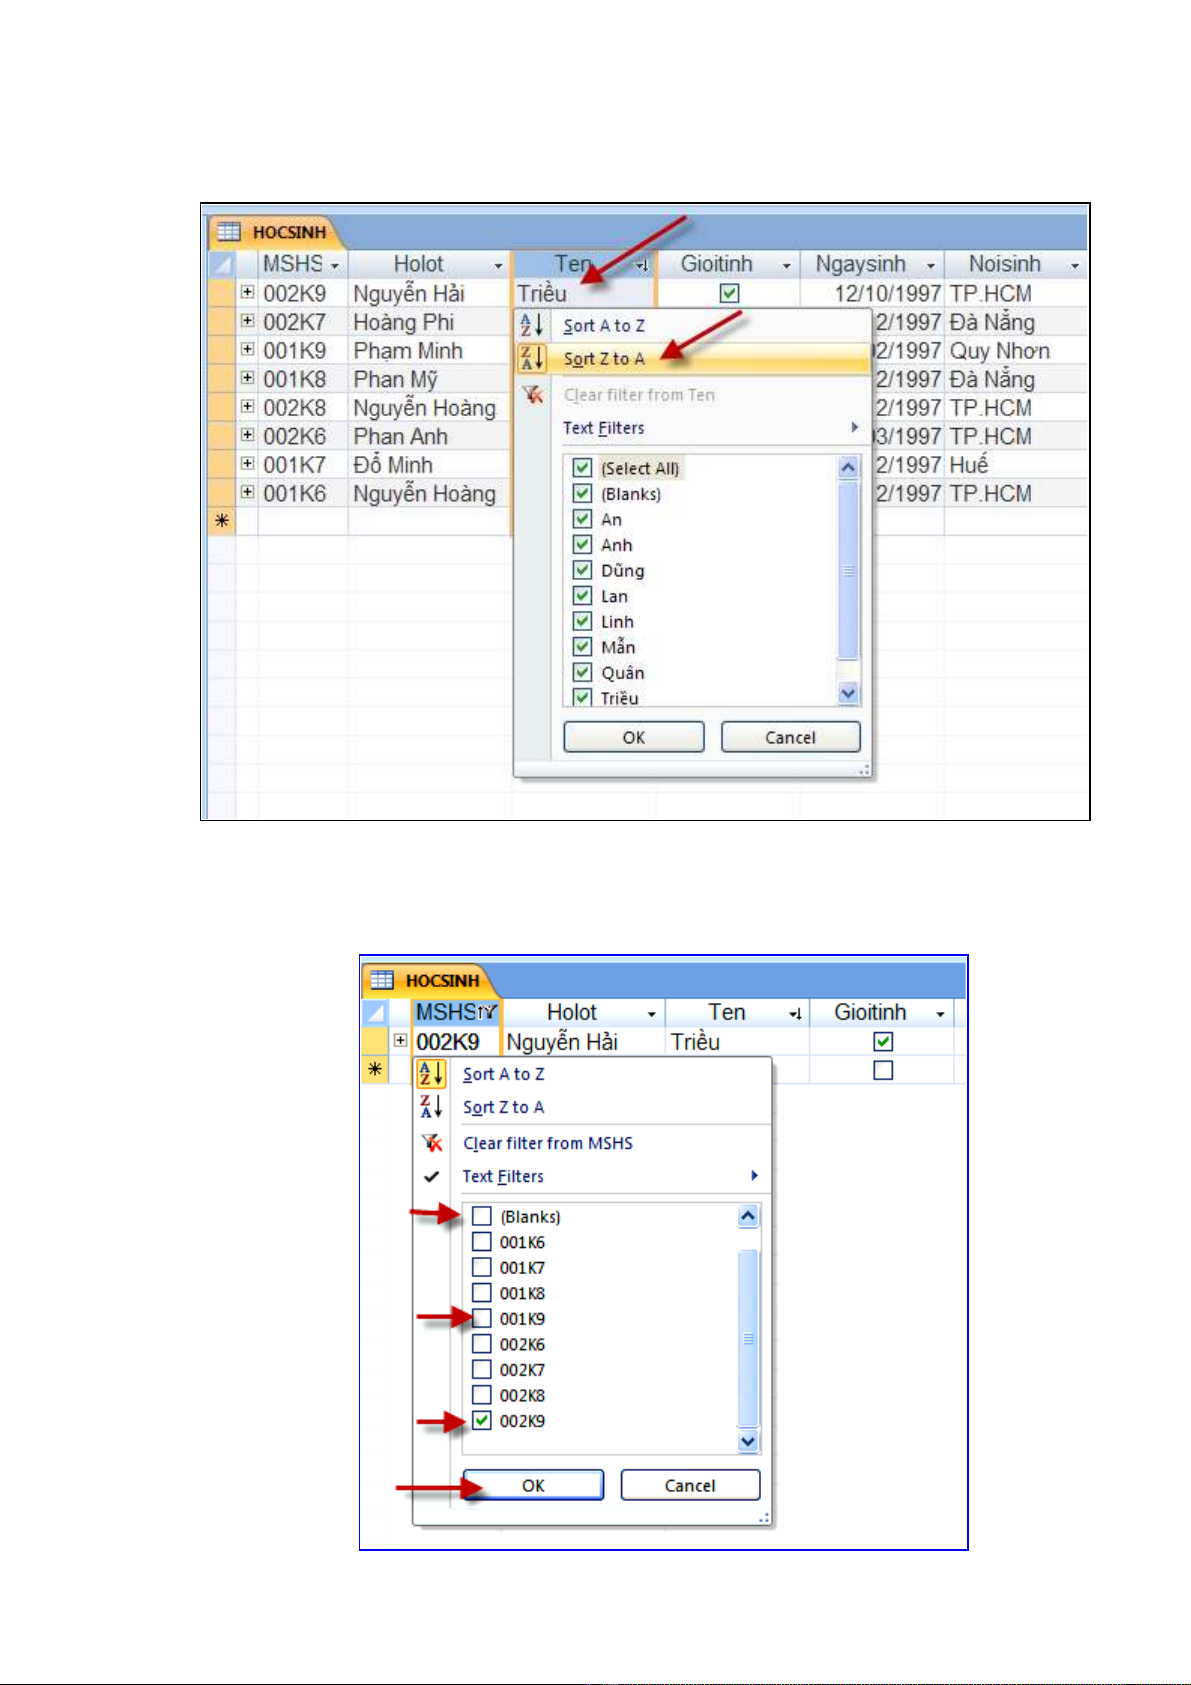
Task: Click the table icon on the upper HOCSINH tab
Action: pyautogui.click(x=229, y=232)
